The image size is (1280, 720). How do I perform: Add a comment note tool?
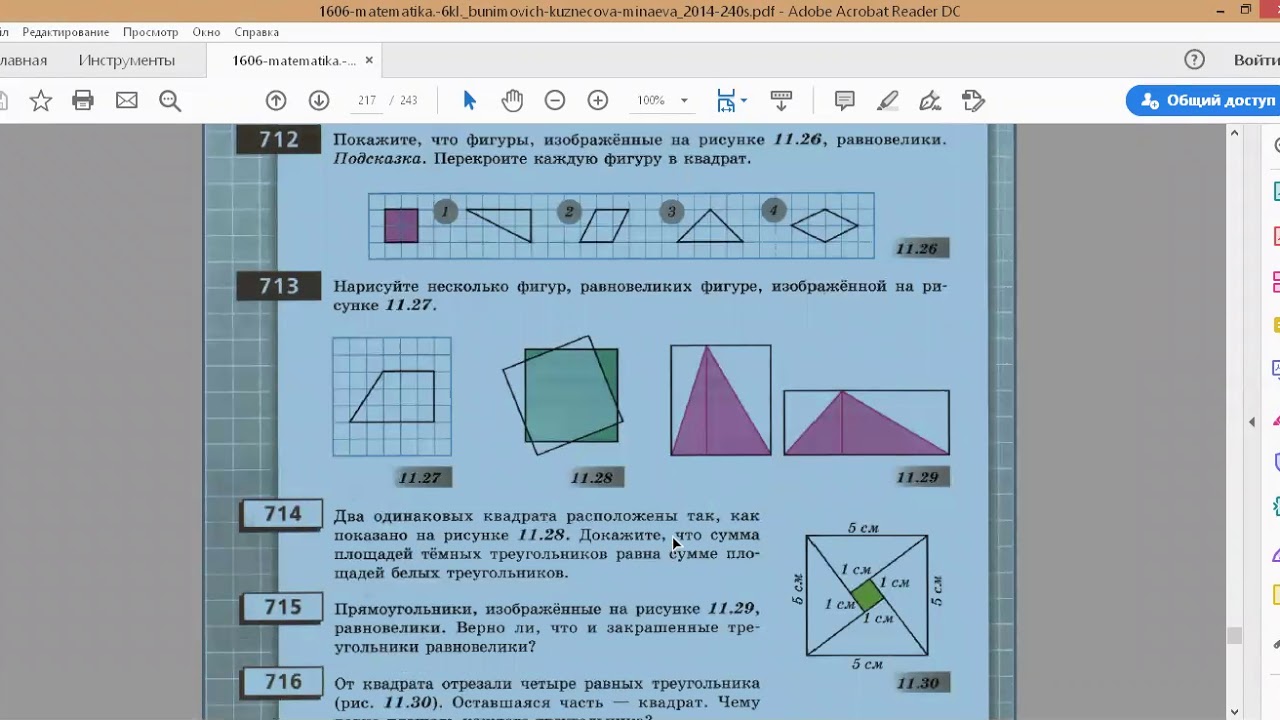pos(844,100)
